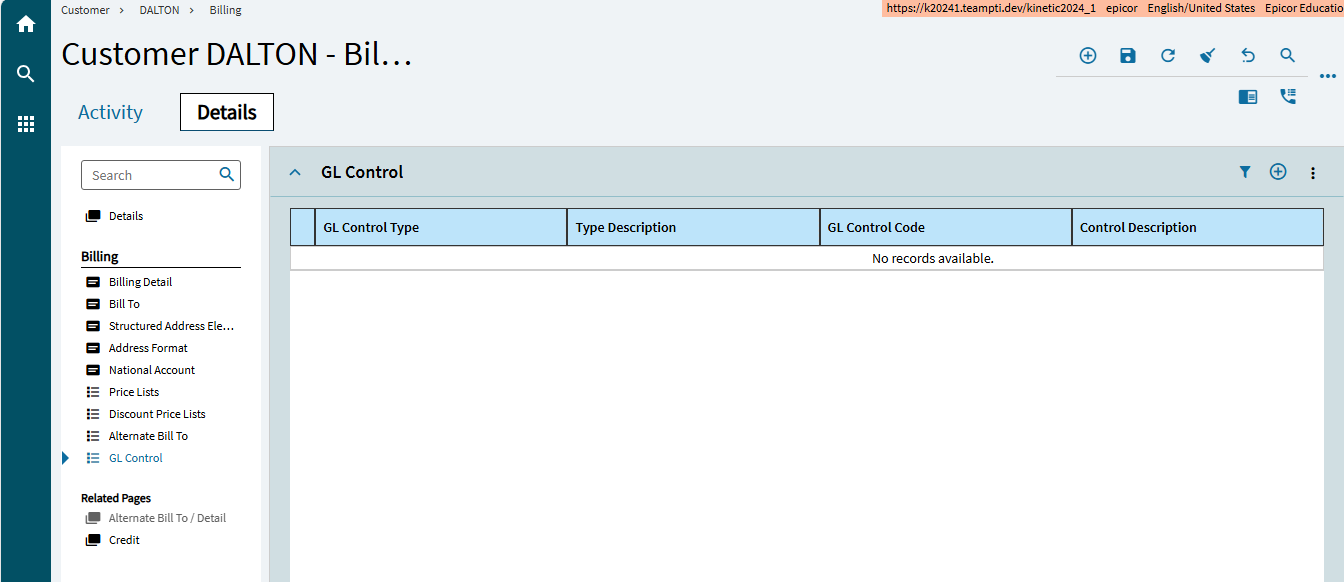Collapse the GL Control panel chevron
This screenshot has height=582, width=1344.
click(x=295, y=172)
